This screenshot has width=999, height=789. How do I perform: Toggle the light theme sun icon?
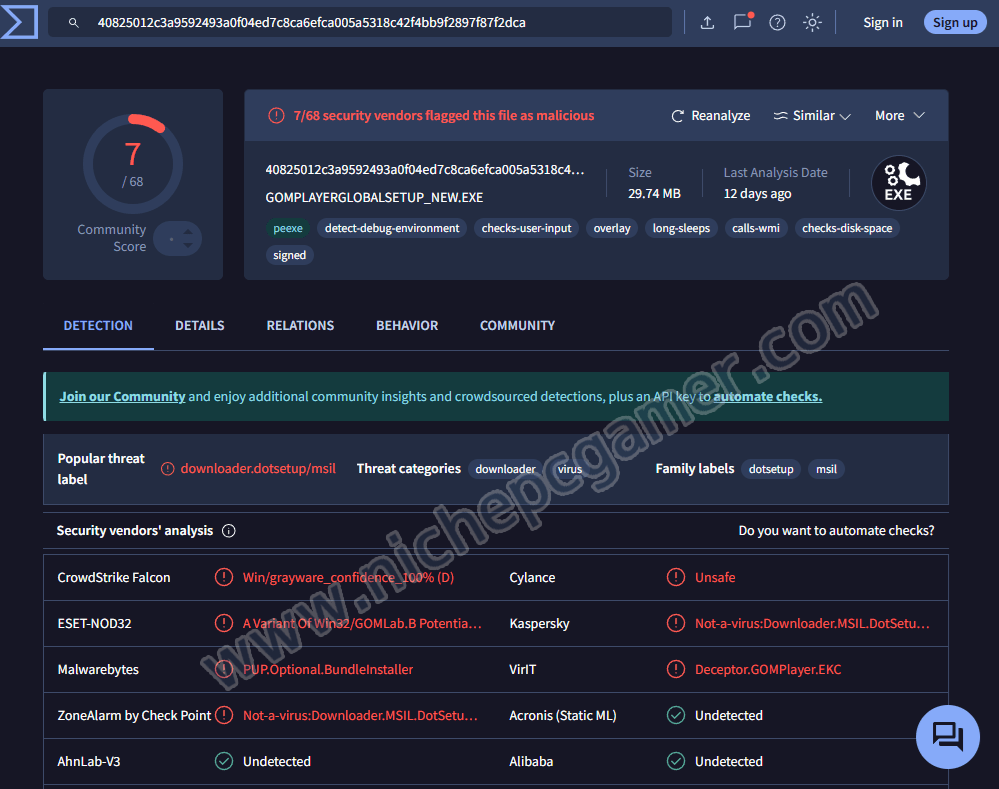(x=812, y=23)
